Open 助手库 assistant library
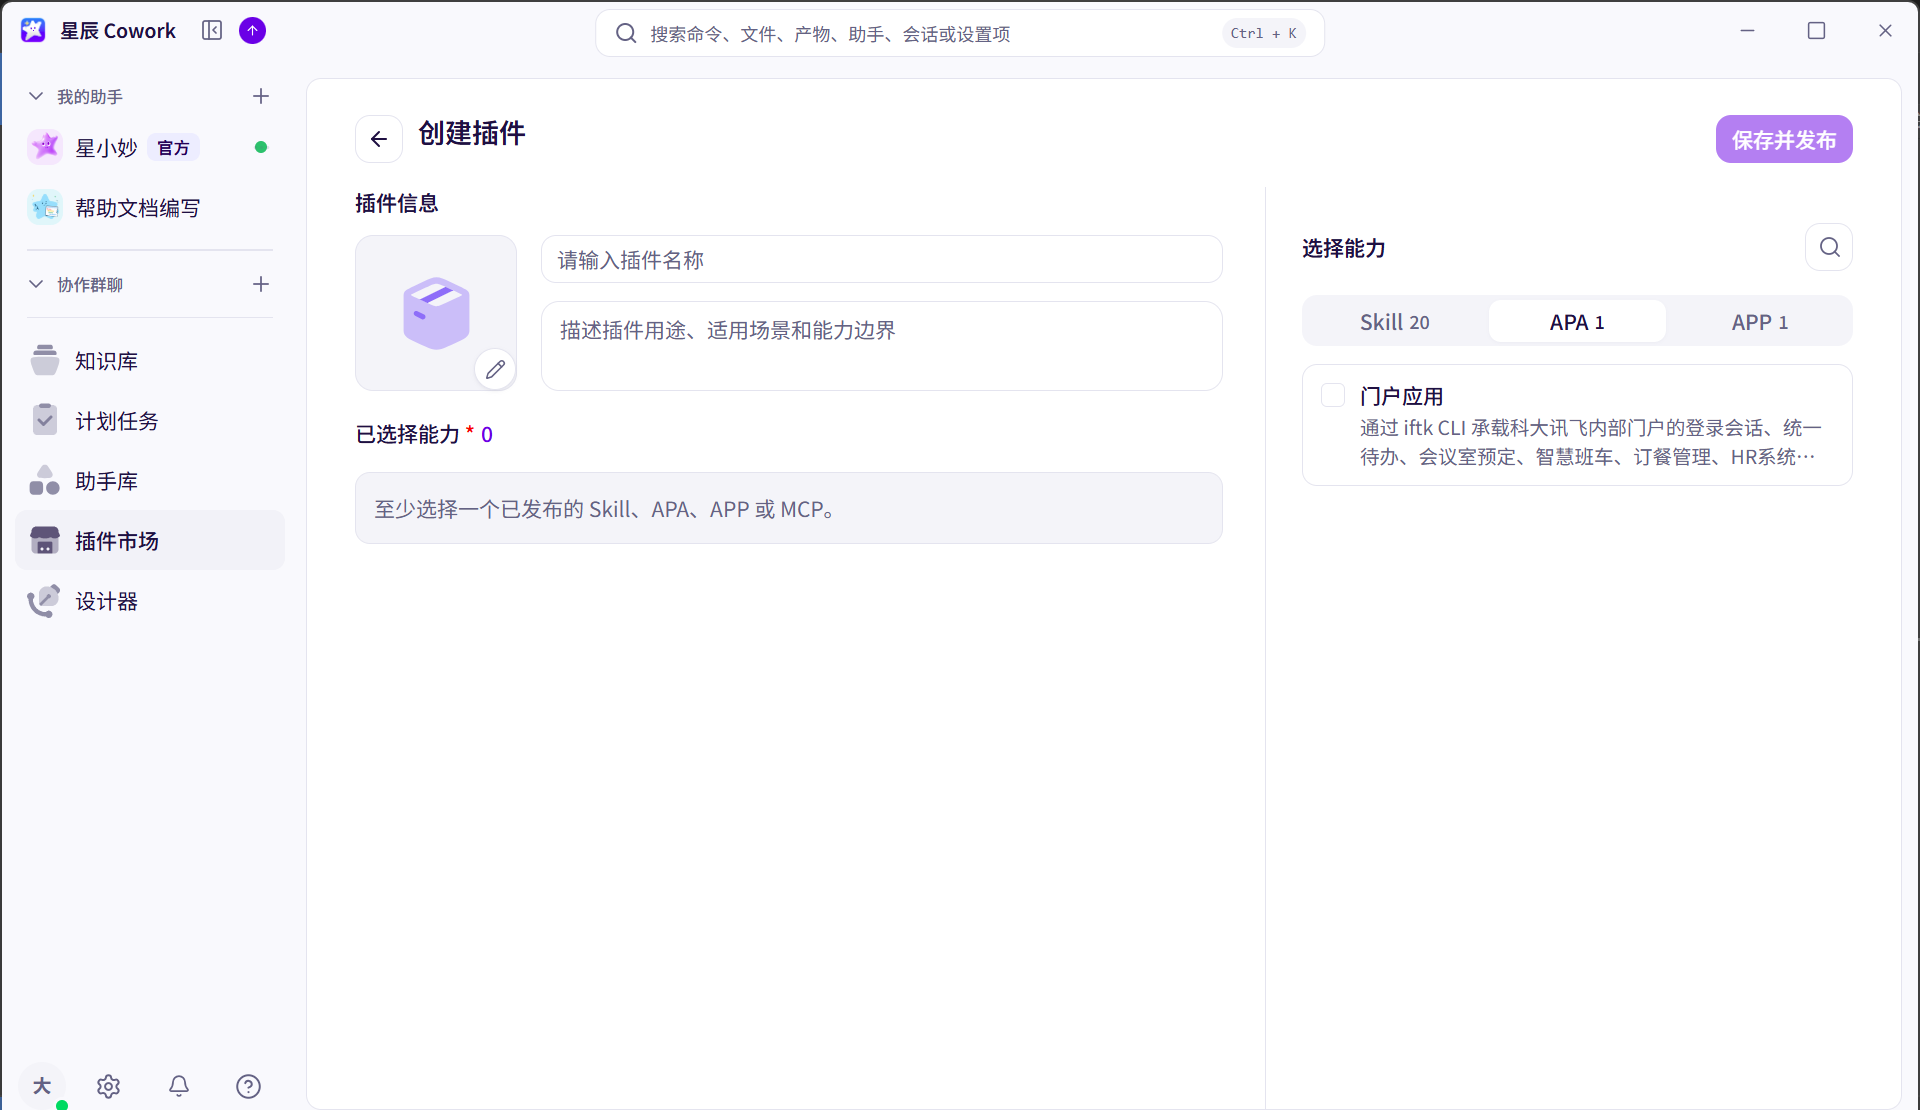The height and width of the screenshot is (1110, 1920). point(150,481)
